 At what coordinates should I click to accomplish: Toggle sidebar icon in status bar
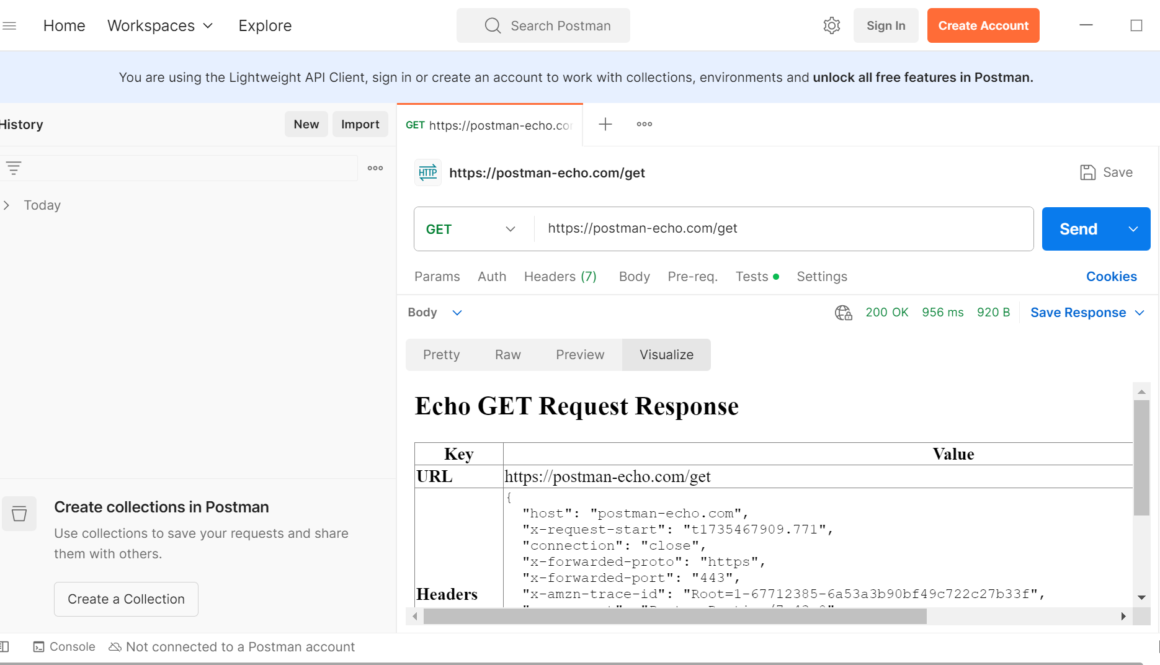coord(4,647)
